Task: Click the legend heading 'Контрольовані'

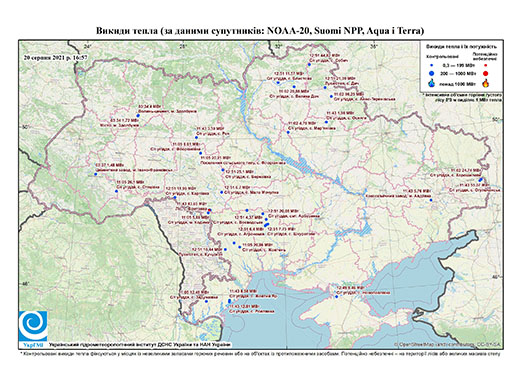Action: (x=441, y=57)
